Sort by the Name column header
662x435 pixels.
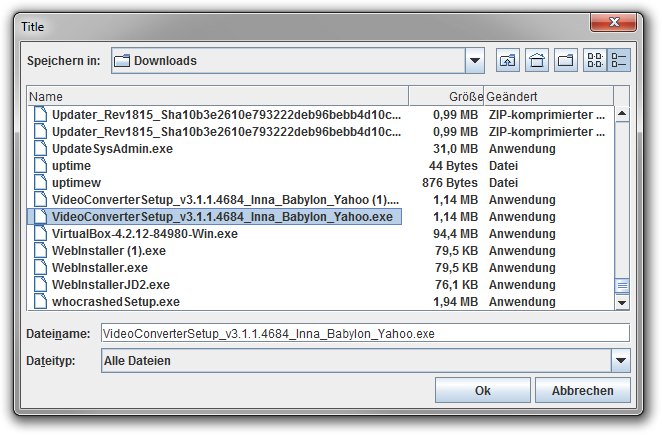pyautogui.click(x=217, y=96)
